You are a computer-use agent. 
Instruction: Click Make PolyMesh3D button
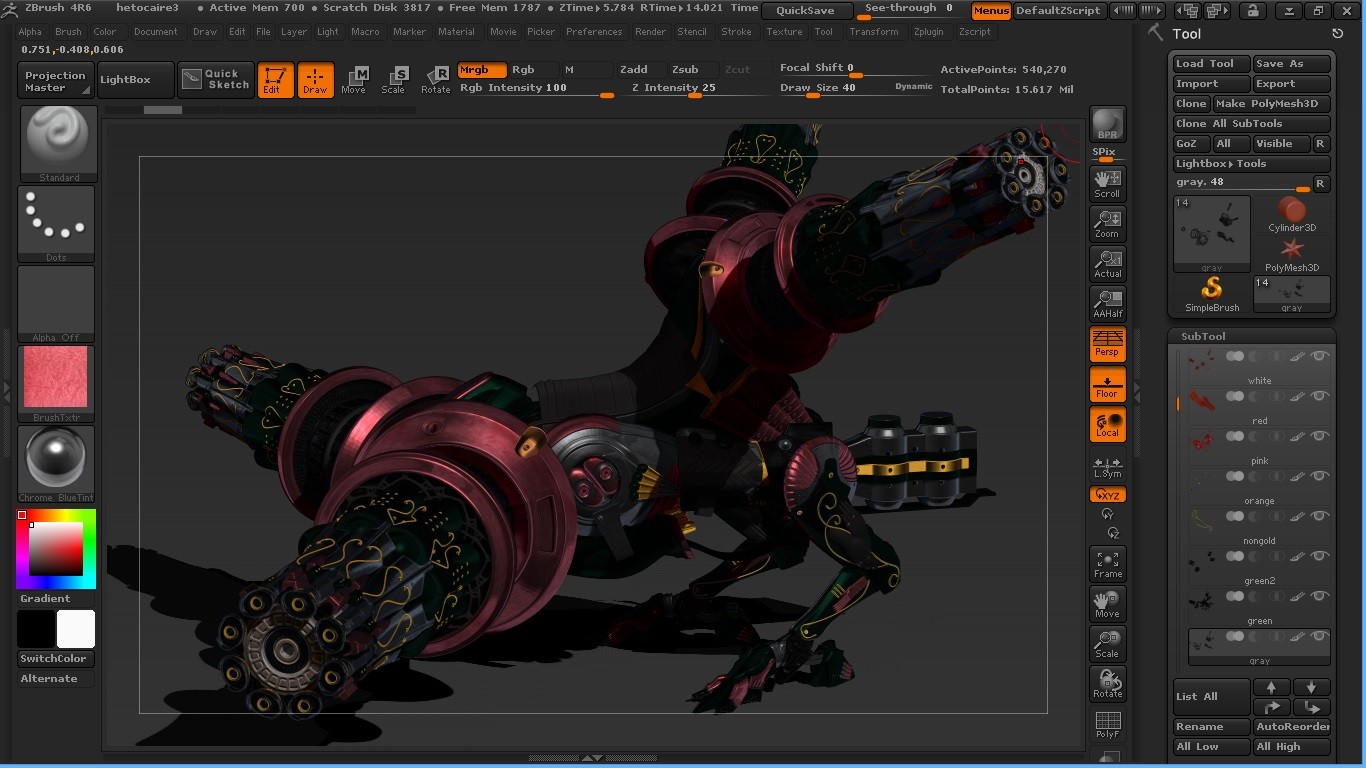point(1272,104)
